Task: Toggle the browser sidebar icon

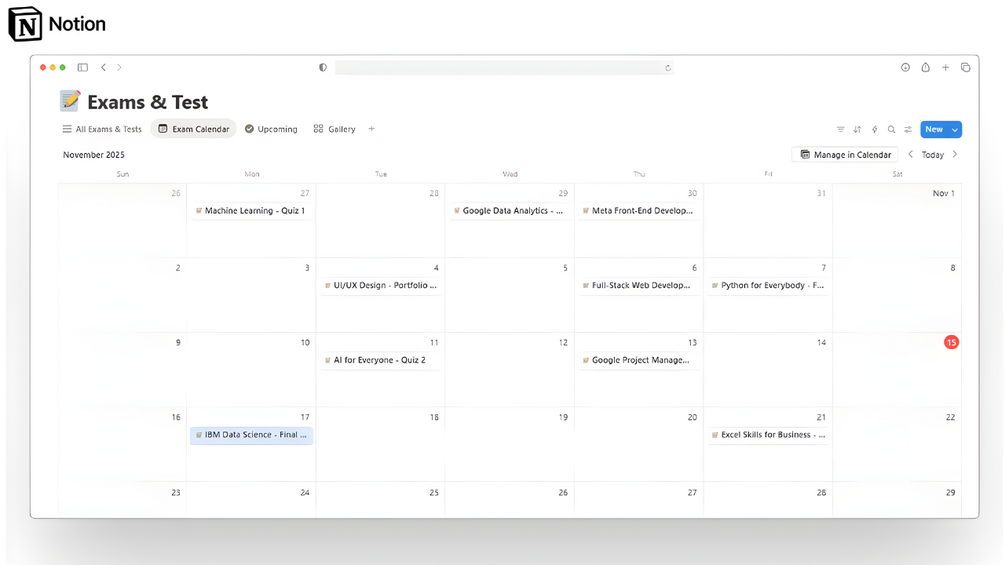Action: (x=83, y=67)
